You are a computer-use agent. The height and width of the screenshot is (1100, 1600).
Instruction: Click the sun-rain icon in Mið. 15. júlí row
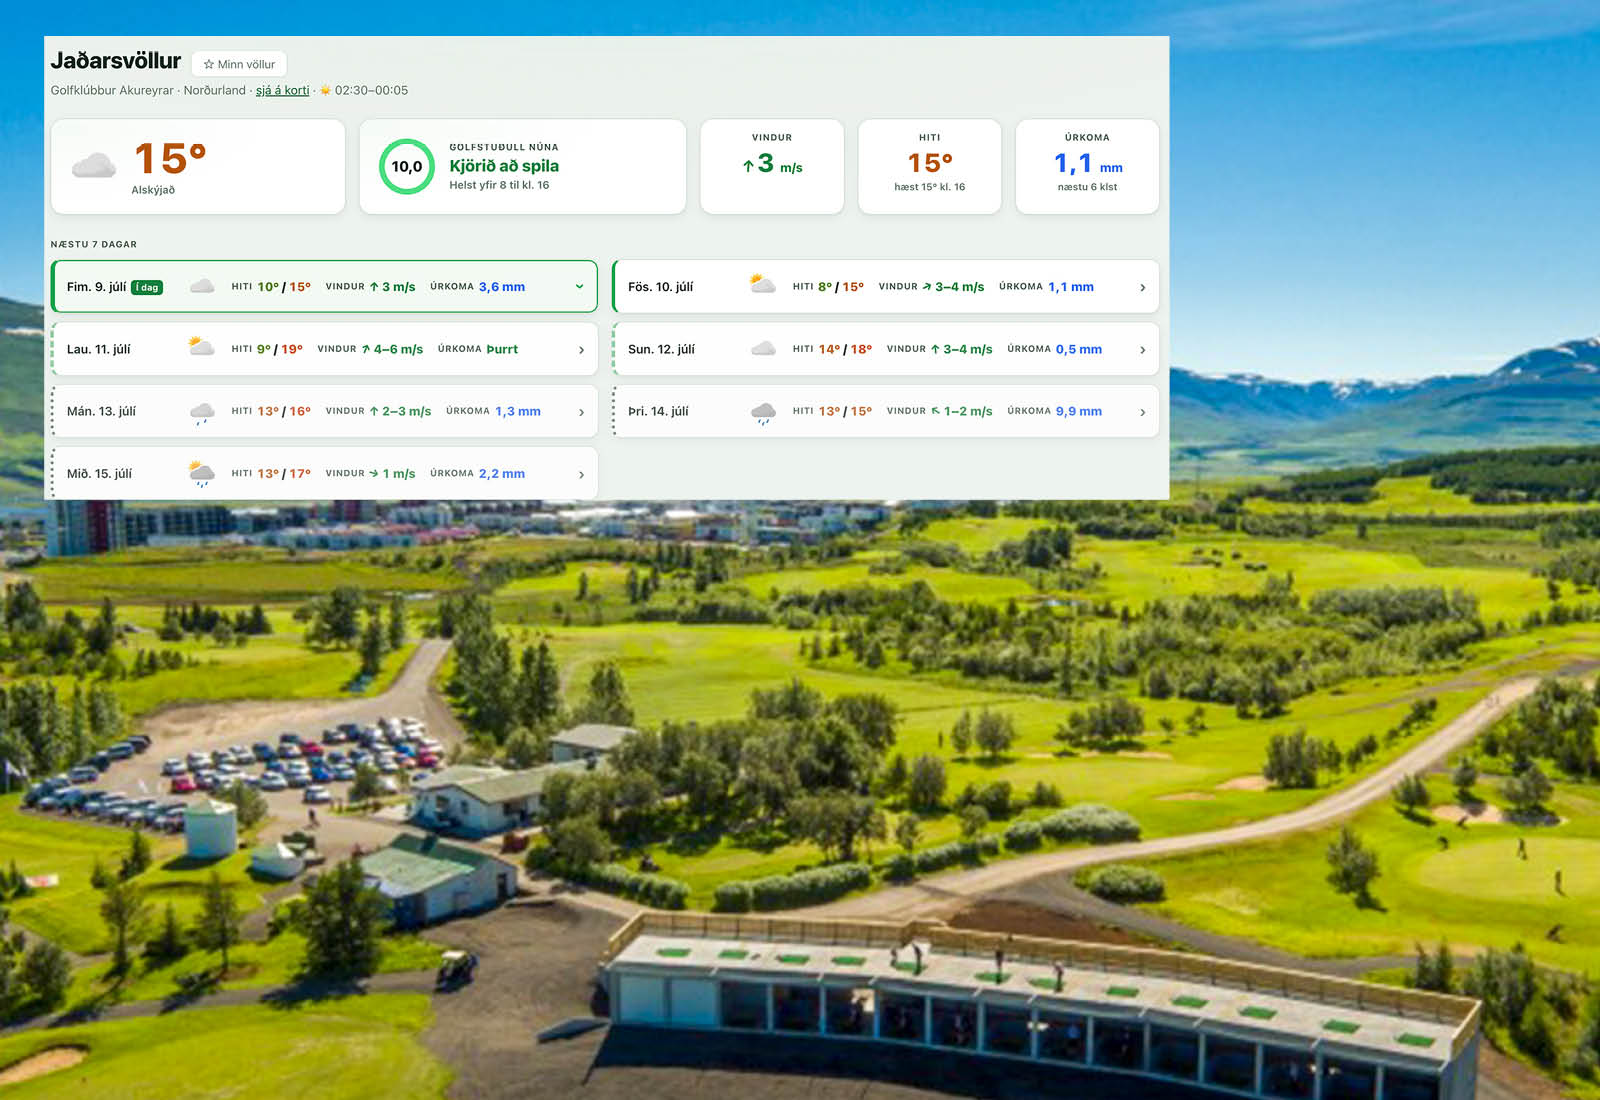tap(202, 474)
